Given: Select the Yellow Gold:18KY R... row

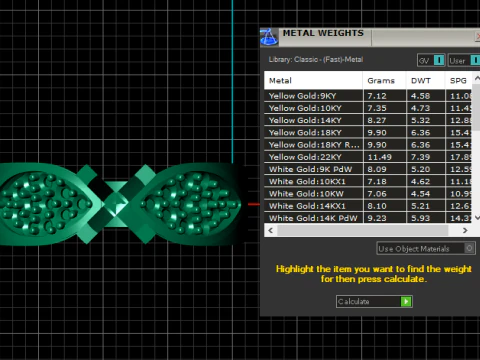Looking at the screenshot, I should pos(368,145).
